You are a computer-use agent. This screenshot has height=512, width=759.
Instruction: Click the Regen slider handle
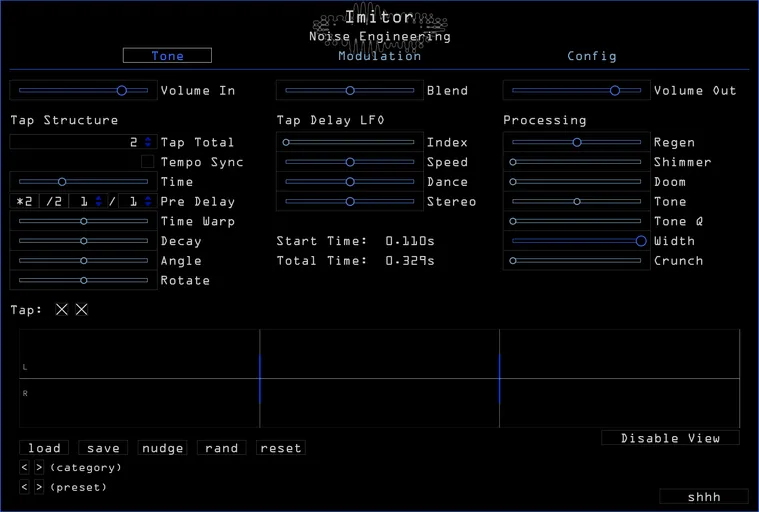[577, 142]
